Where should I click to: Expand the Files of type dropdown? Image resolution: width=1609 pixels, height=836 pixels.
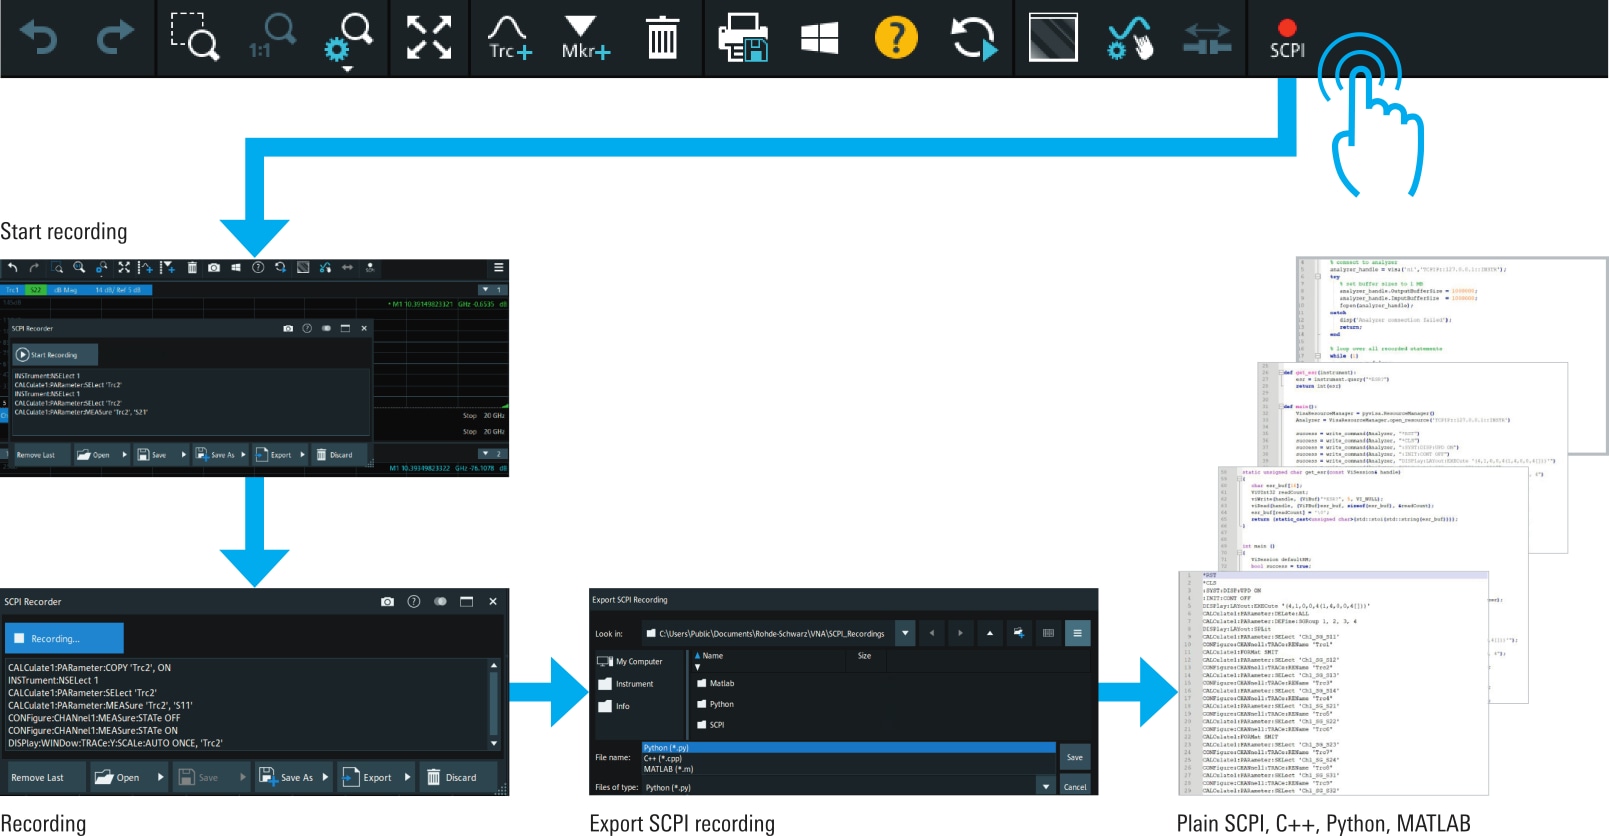(1046, 787)
